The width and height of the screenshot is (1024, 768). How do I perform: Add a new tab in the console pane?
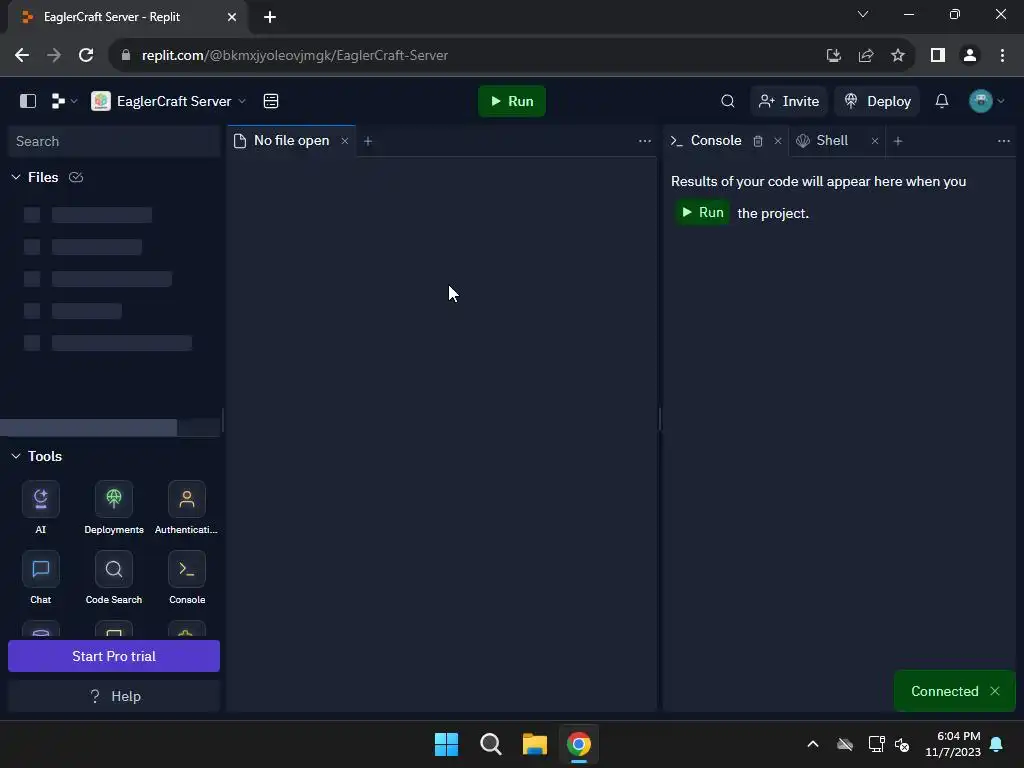[898, 141]
